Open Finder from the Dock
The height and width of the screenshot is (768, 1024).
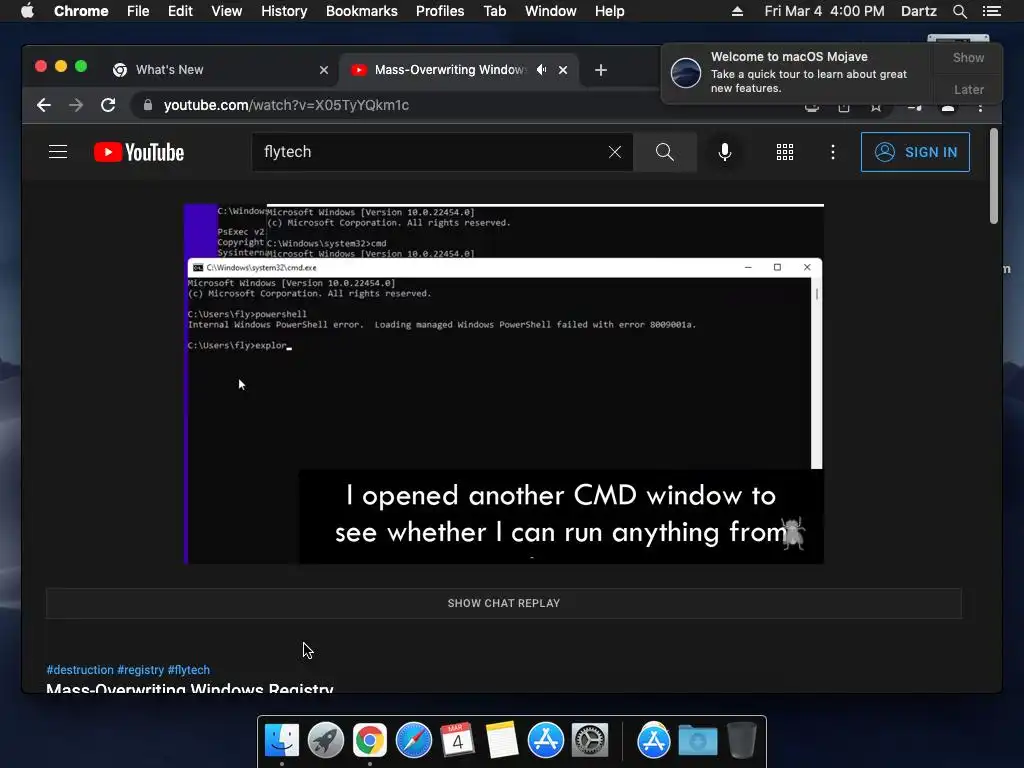(282, 740)
